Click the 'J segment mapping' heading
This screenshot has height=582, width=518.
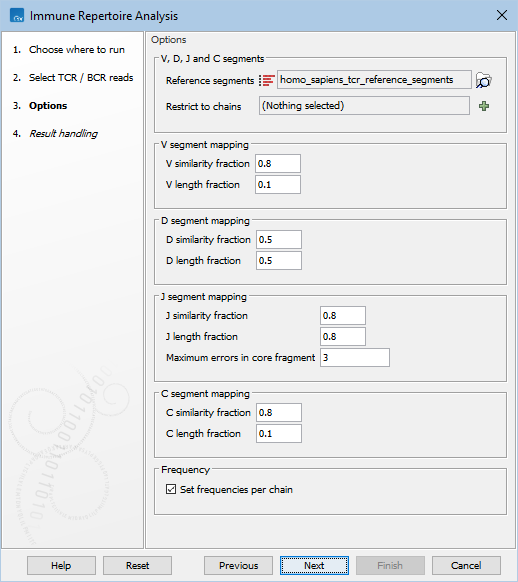pyautogui.click(x=204, y=297)
